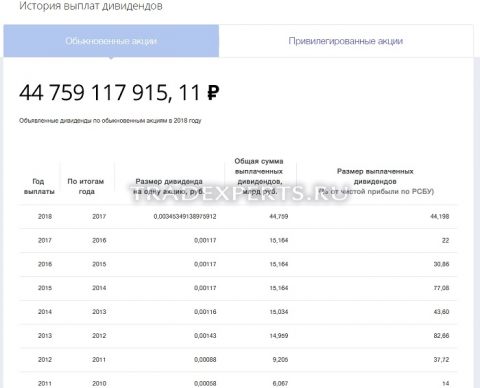Click the caption Объявленные дивиденды по обыкновенным акциям
Viewport: 480px width, 388px height.
pyautogui.click(x=110, y=121)
